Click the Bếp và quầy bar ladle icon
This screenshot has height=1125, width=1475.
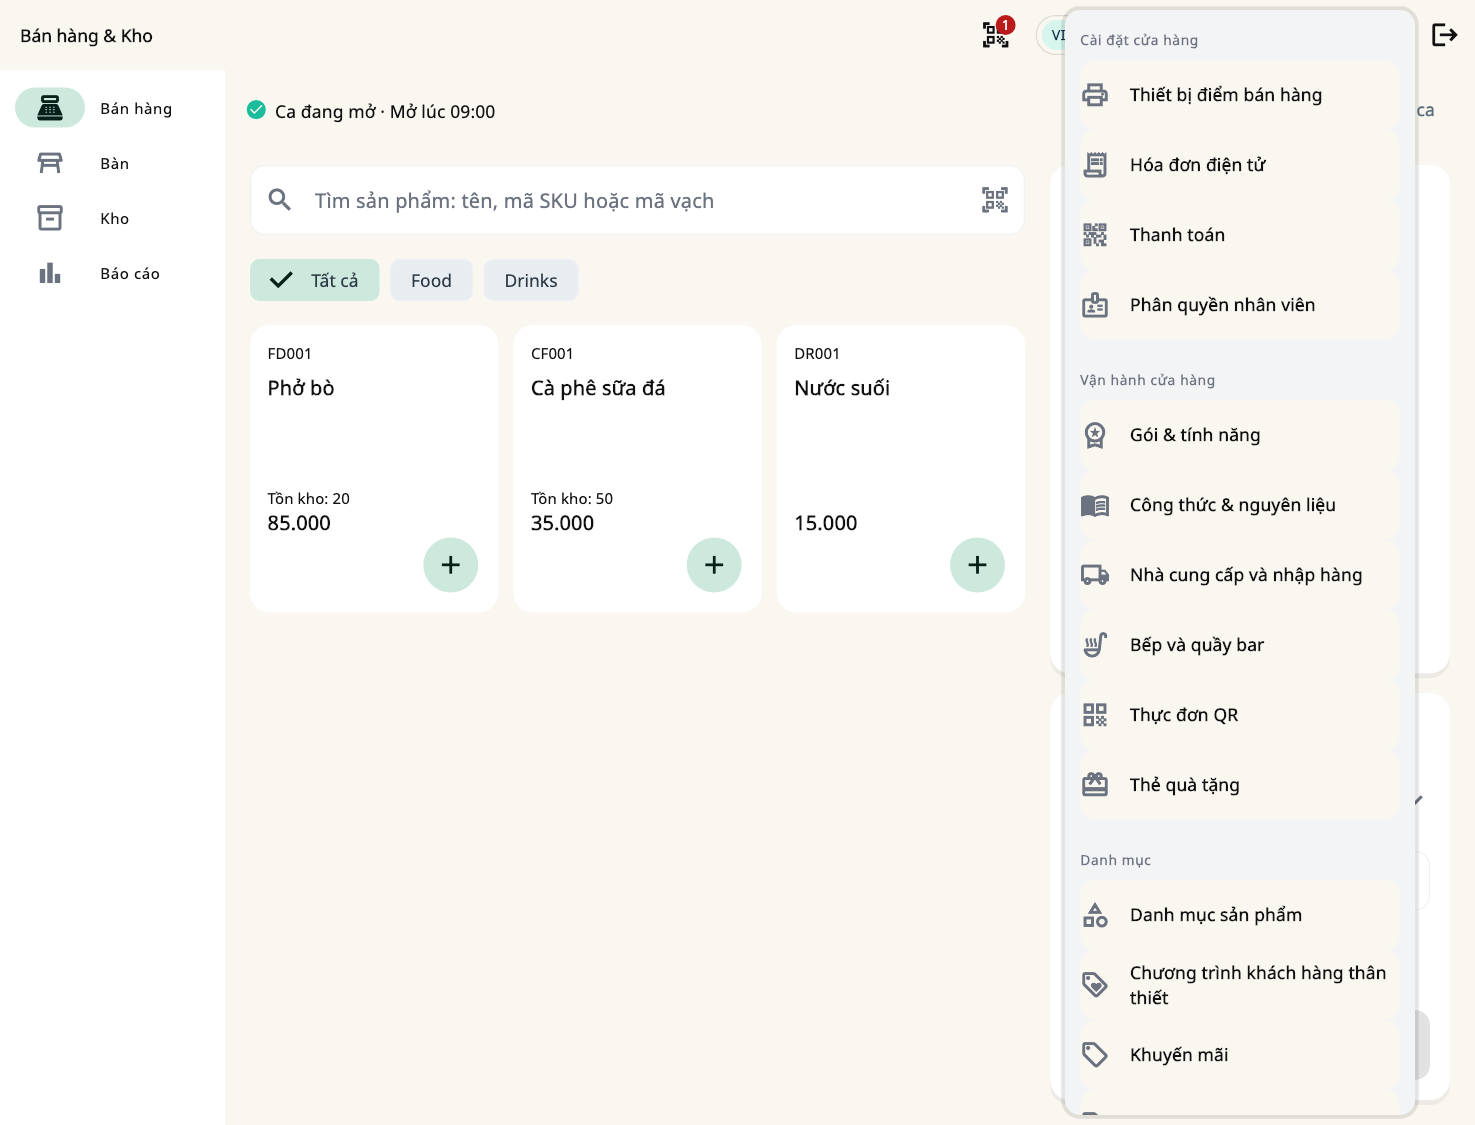1095,645
